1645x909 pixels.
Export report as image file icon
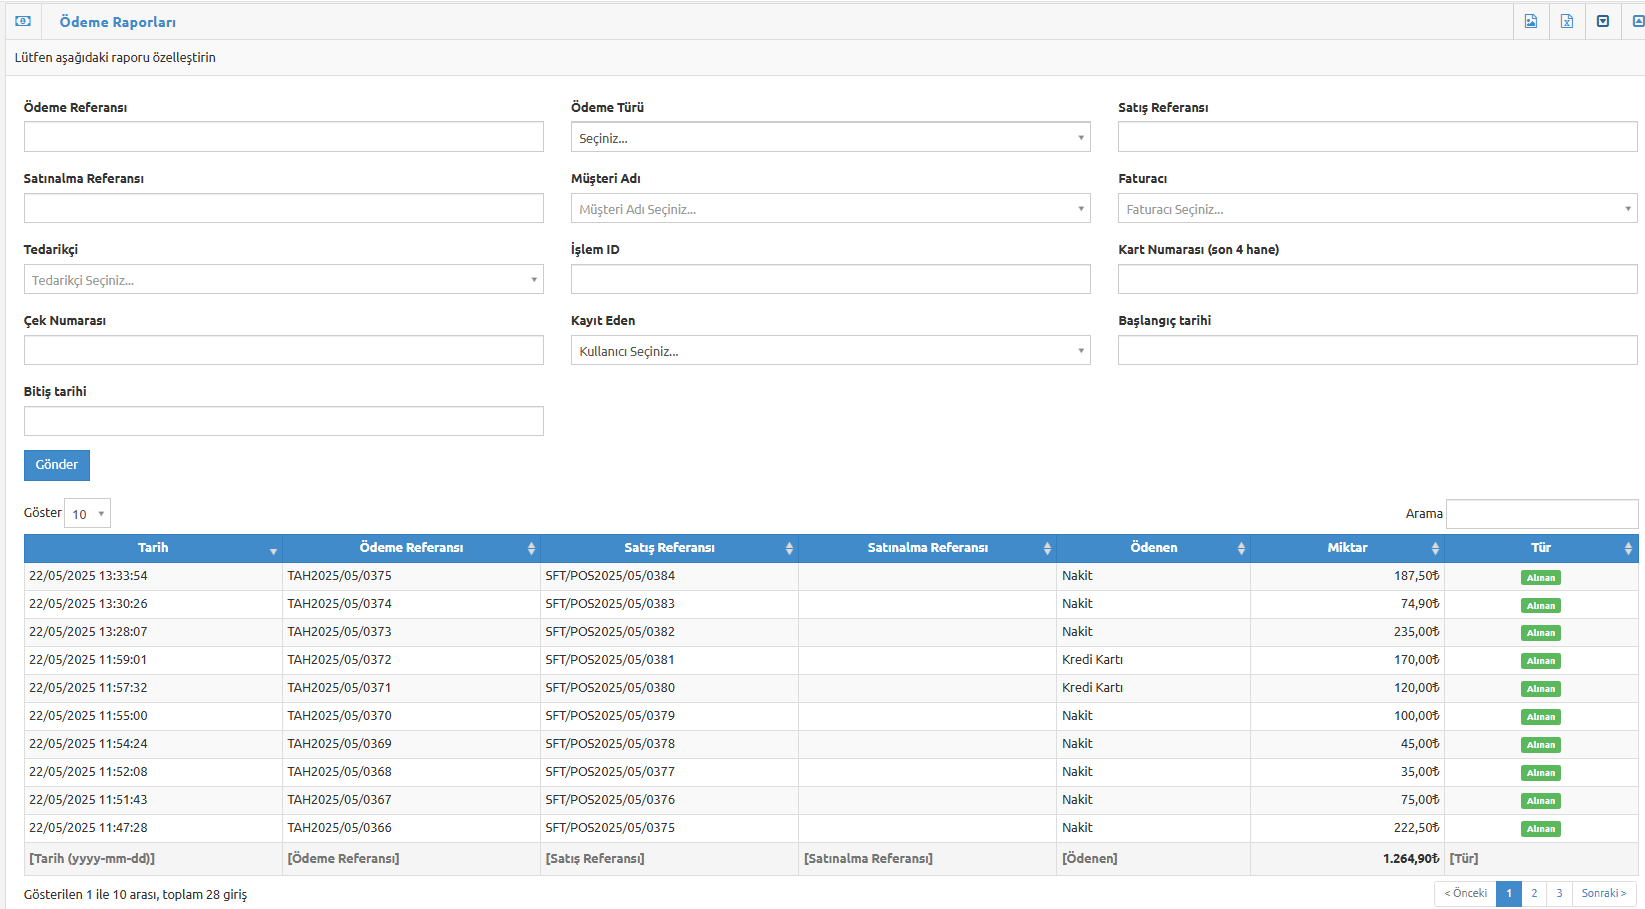[x=1531, y=21]
